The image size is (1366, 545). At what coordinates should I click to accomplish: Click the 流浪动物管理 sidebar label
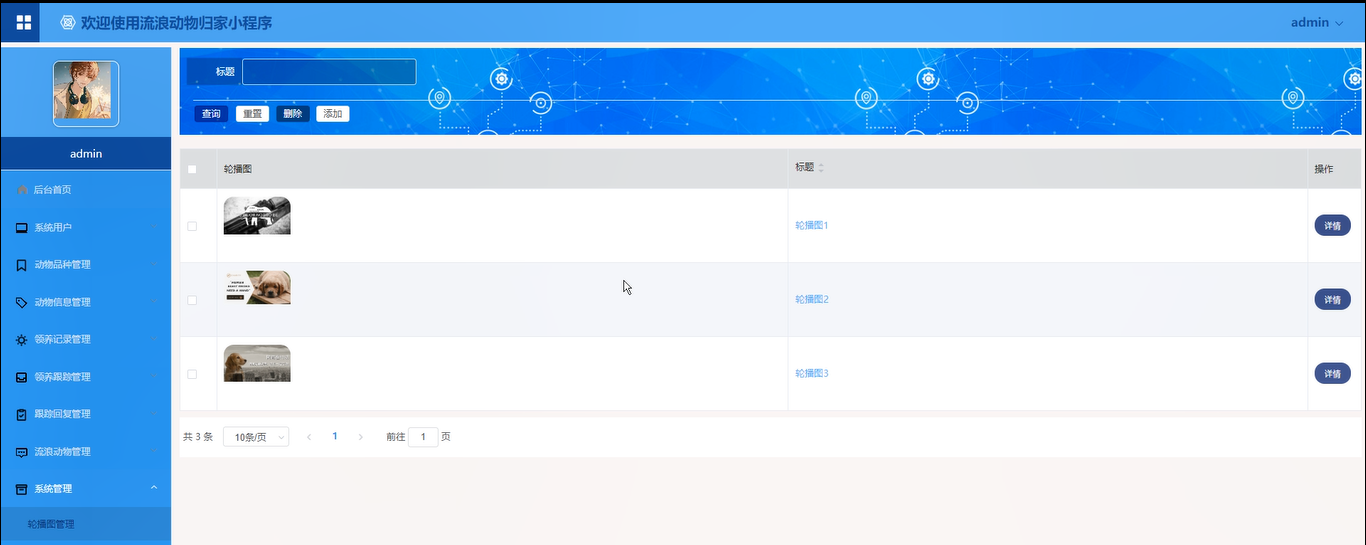63,452
